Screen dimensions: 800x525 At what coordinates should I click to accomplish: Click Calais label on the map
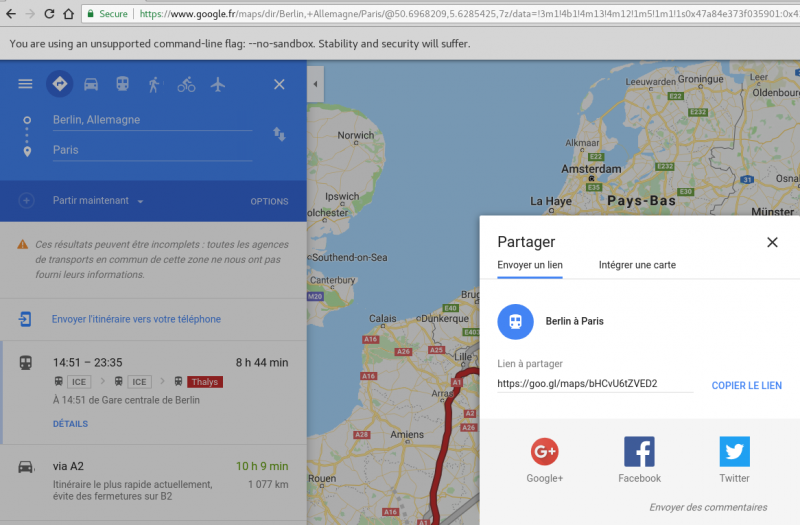383,318
